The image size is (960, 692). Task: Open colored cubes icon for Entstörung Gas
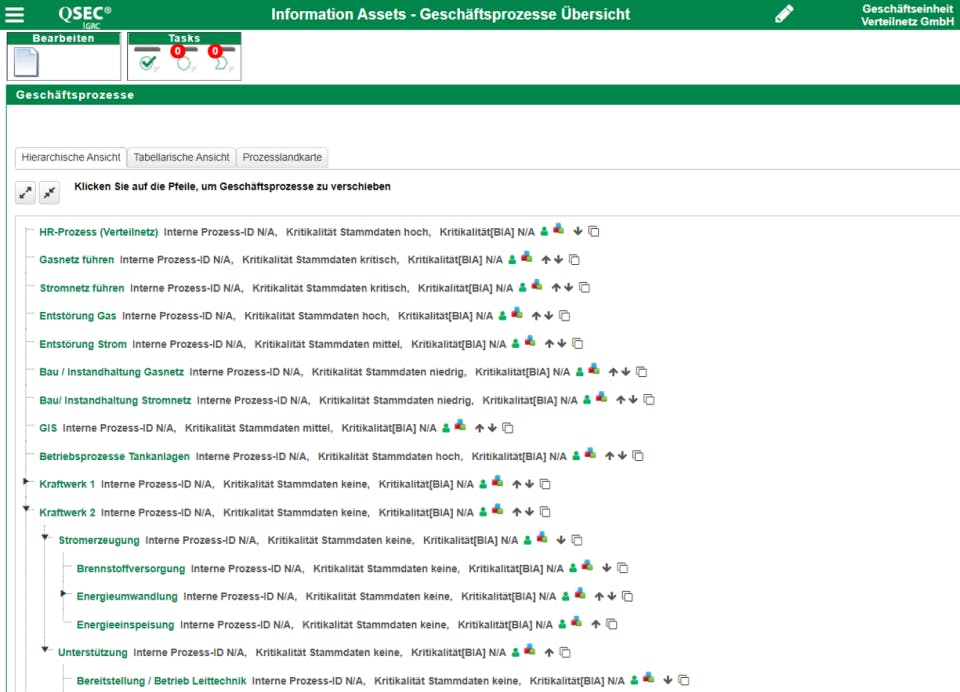517,314
